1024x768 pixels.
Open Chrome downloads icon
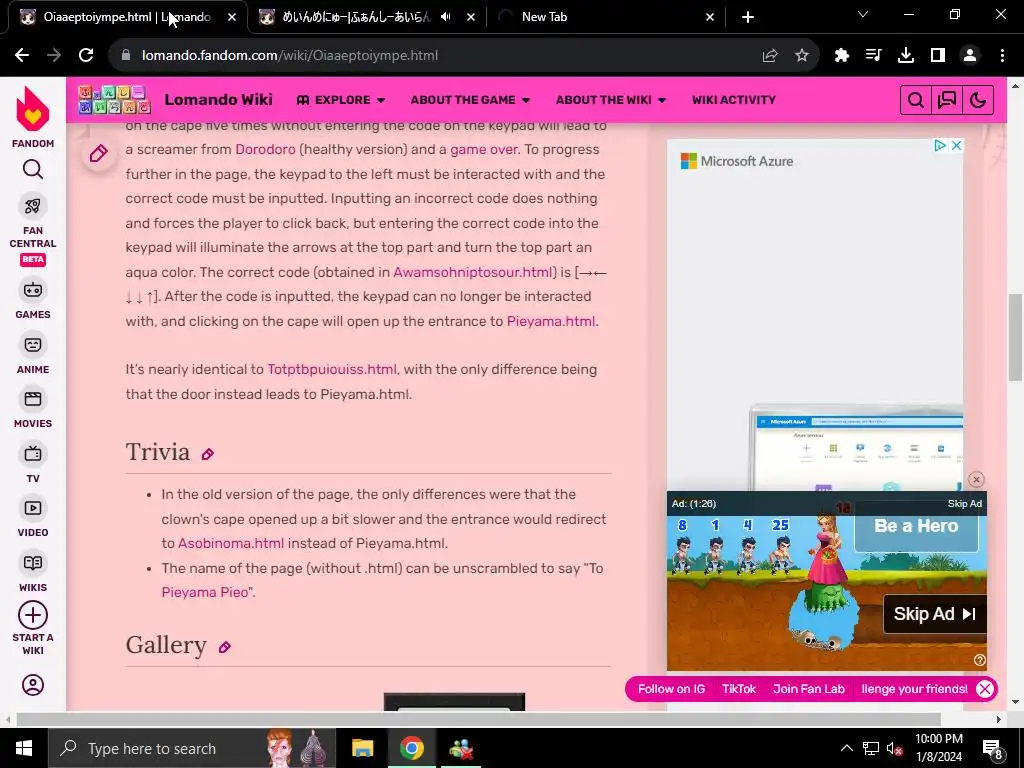click(906, 56)
